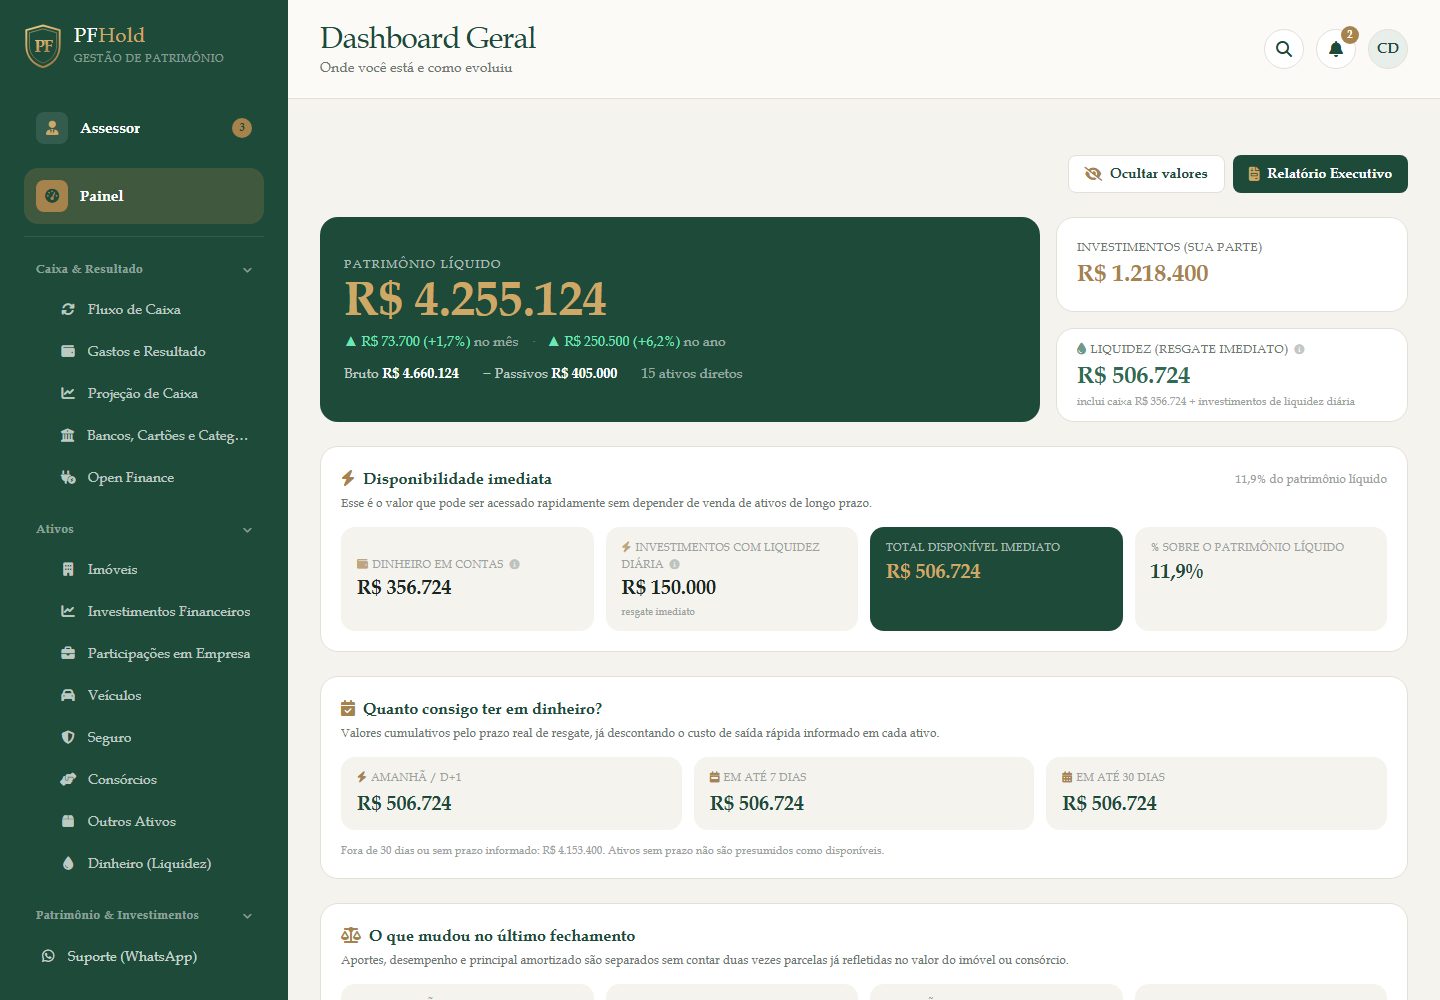Image resolution: width=1440 pixels, height=1000 pixels.
Task: Select Painel in the sidebar
Action: 144,196
